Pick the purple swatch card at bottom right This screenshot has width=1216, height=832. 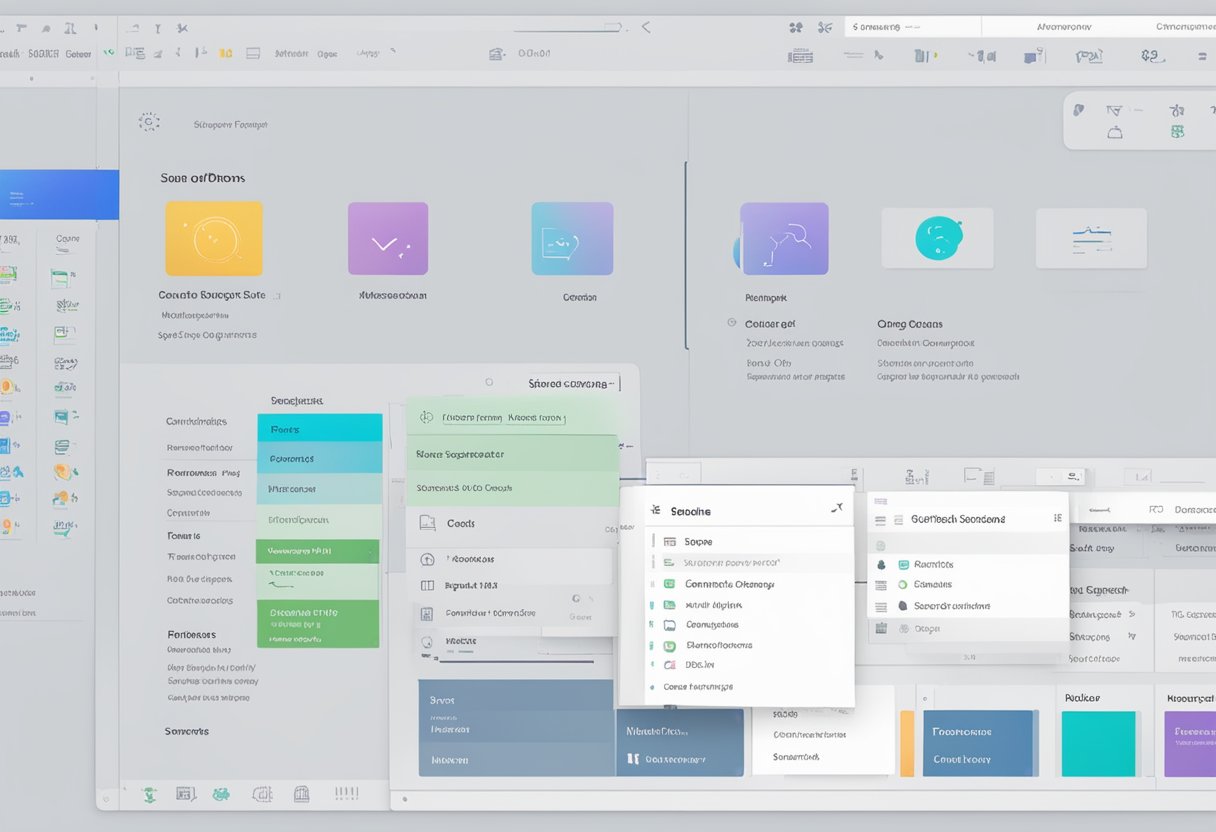pyautogui.click(x=1190, y=743)
